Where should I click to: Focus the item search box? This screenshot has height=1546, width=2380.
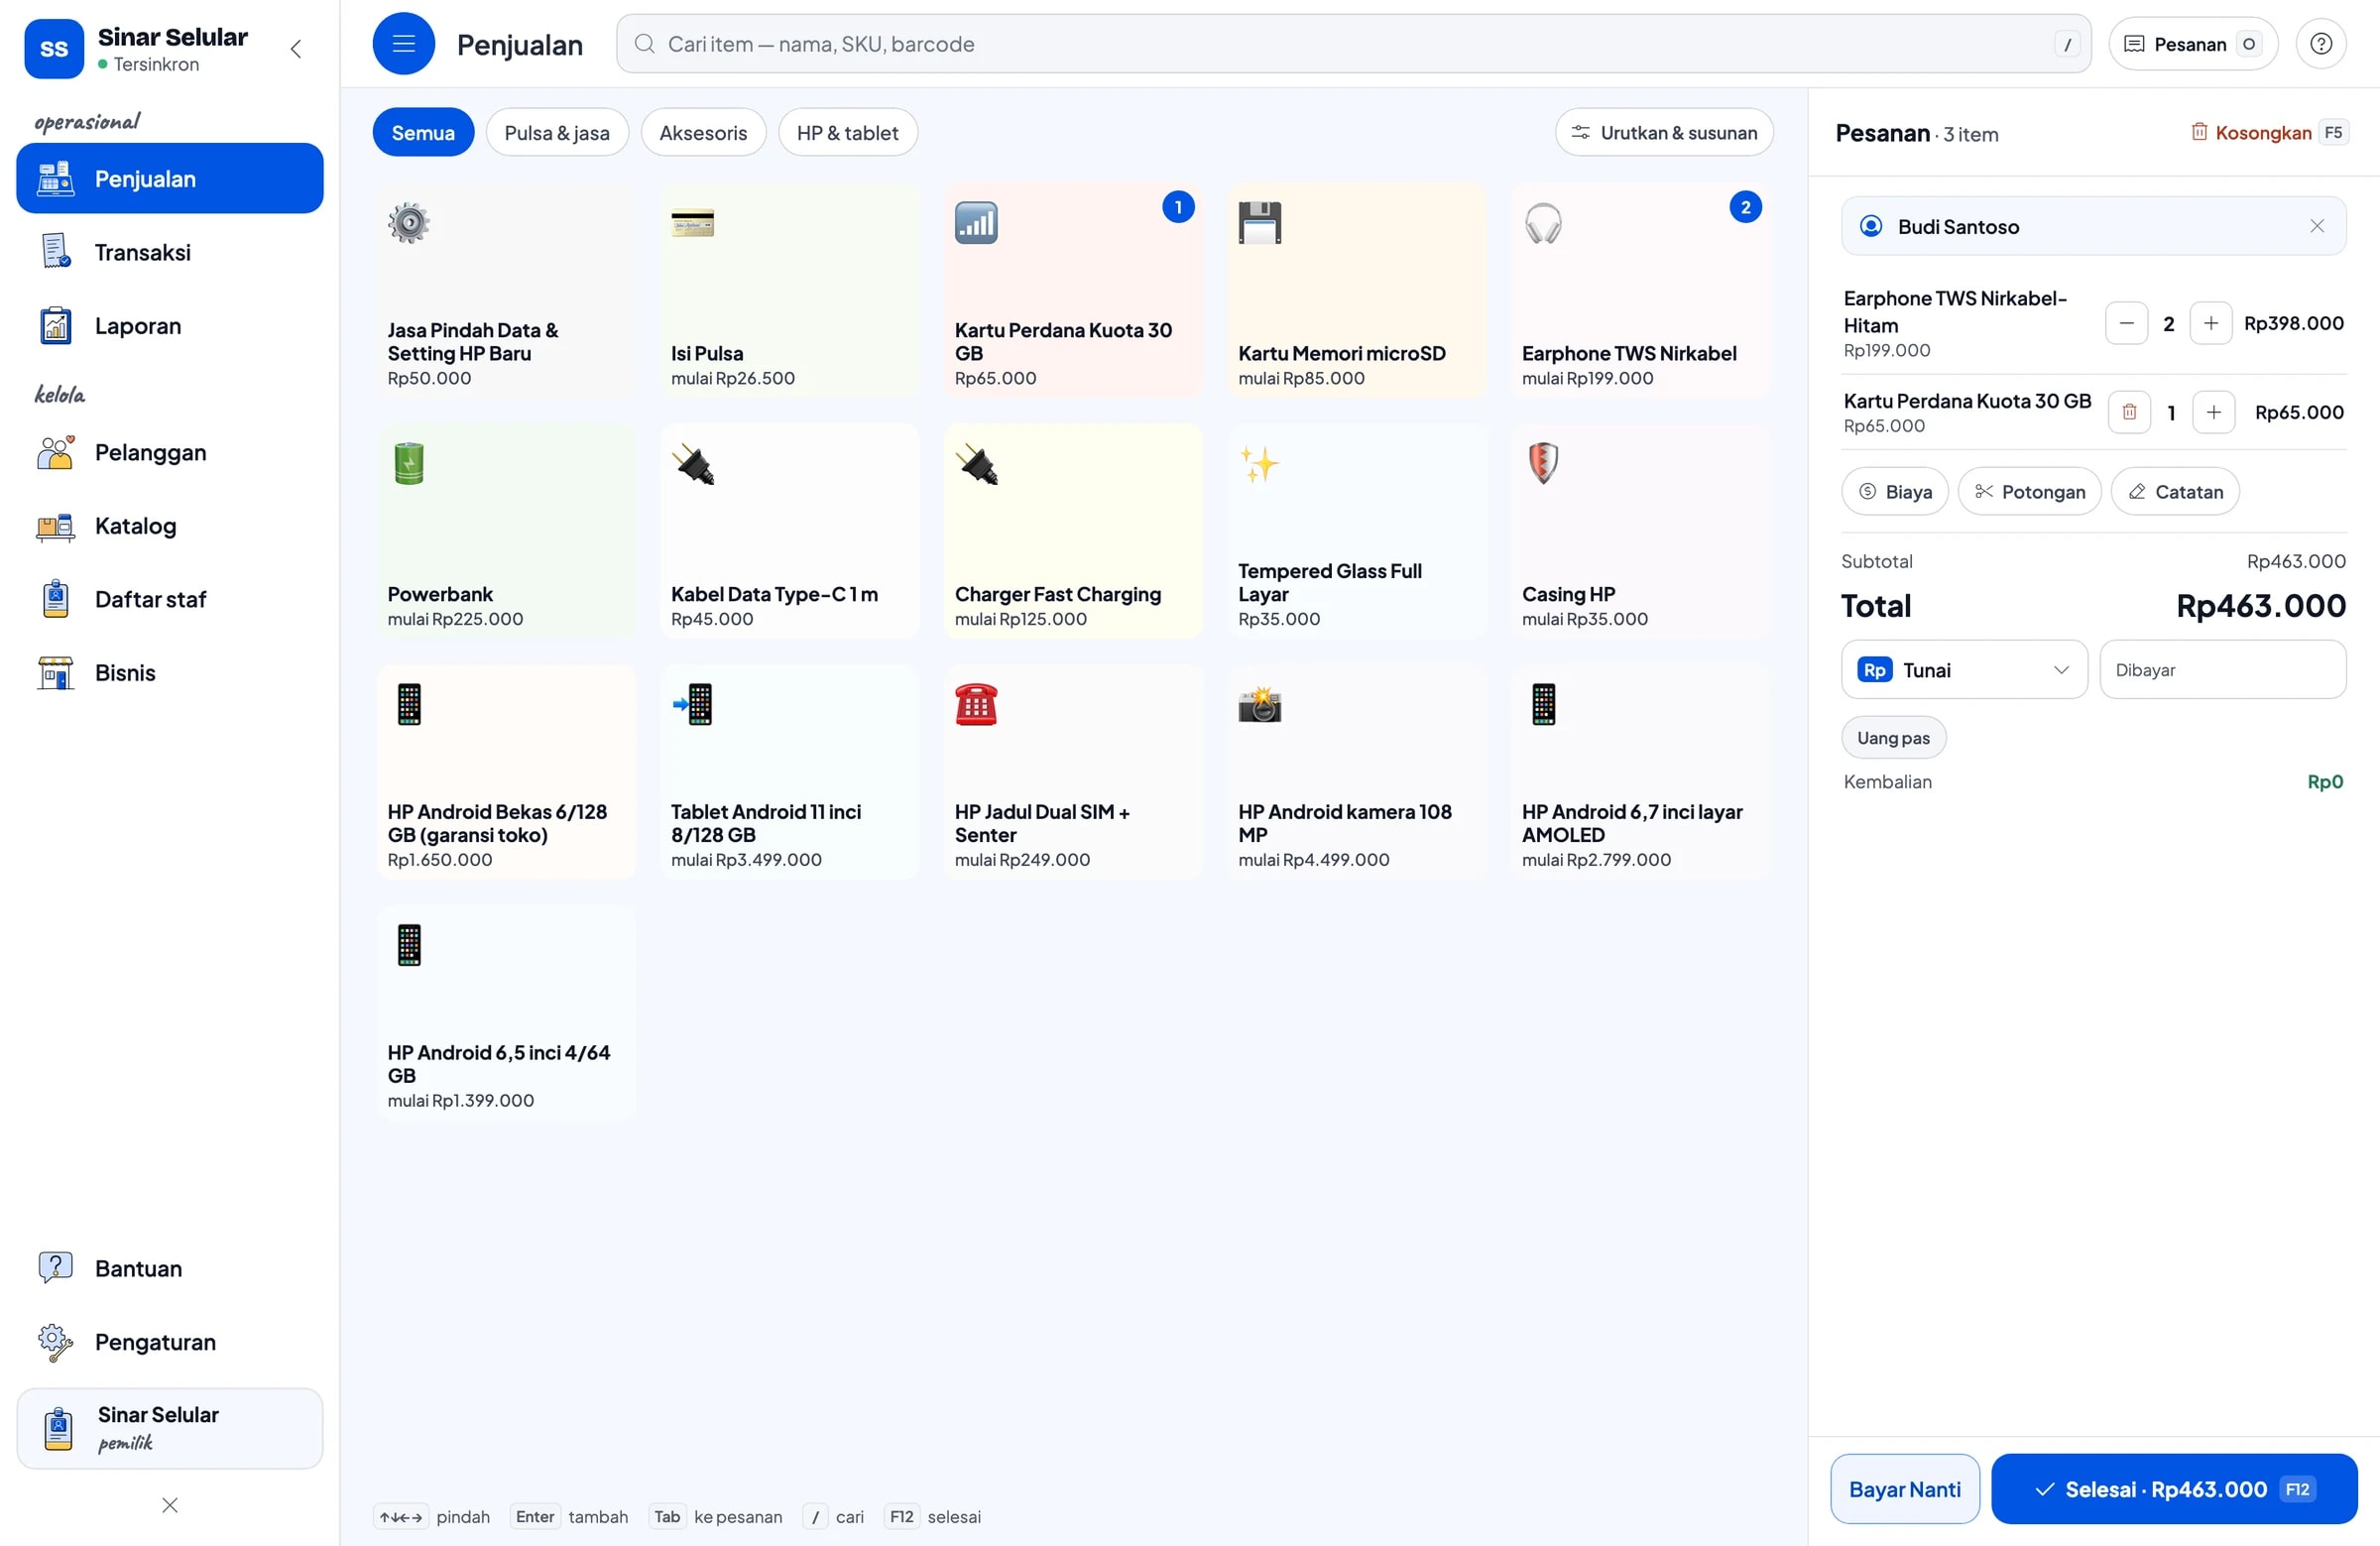click(x=1353, y=44)
